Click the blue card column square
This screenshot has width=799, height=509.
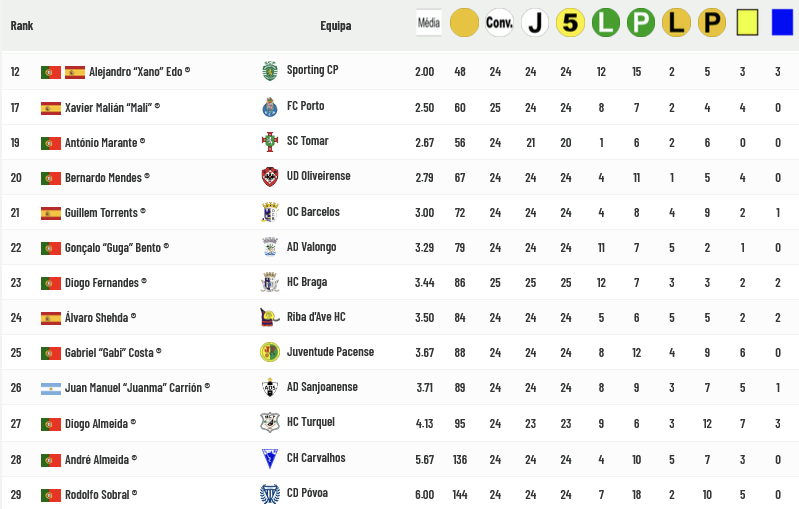coord(782,22)
